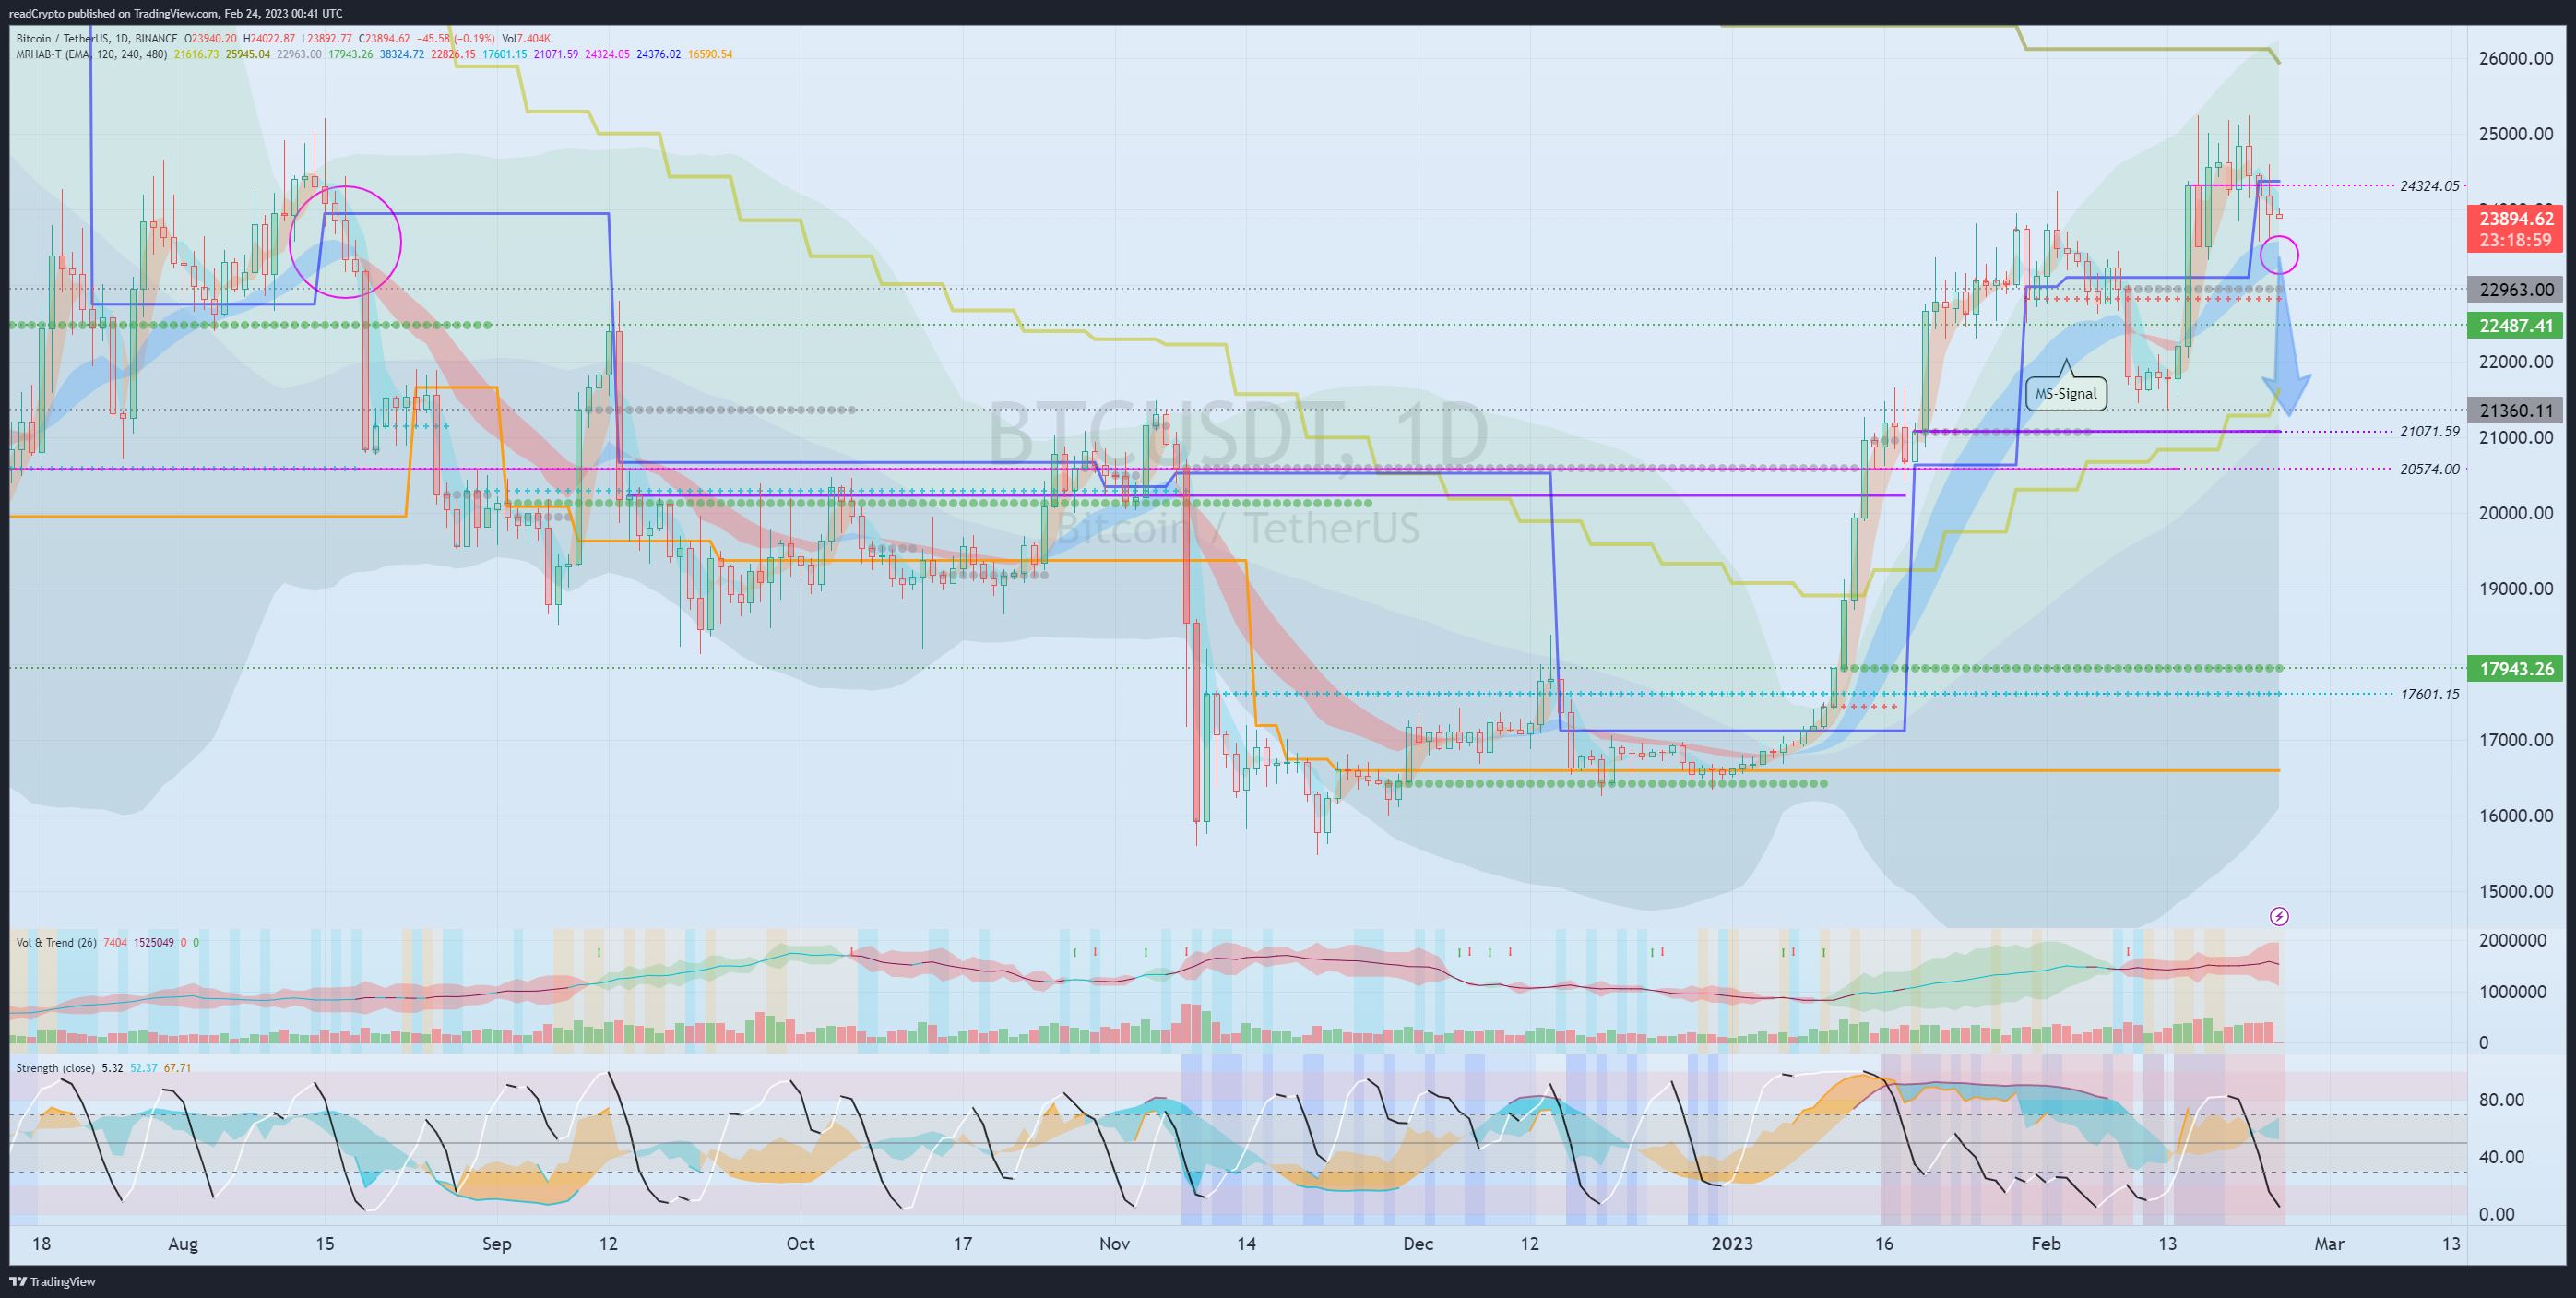
Task: Click the Strength (close) indicator legend
Action: [55, 1068]
